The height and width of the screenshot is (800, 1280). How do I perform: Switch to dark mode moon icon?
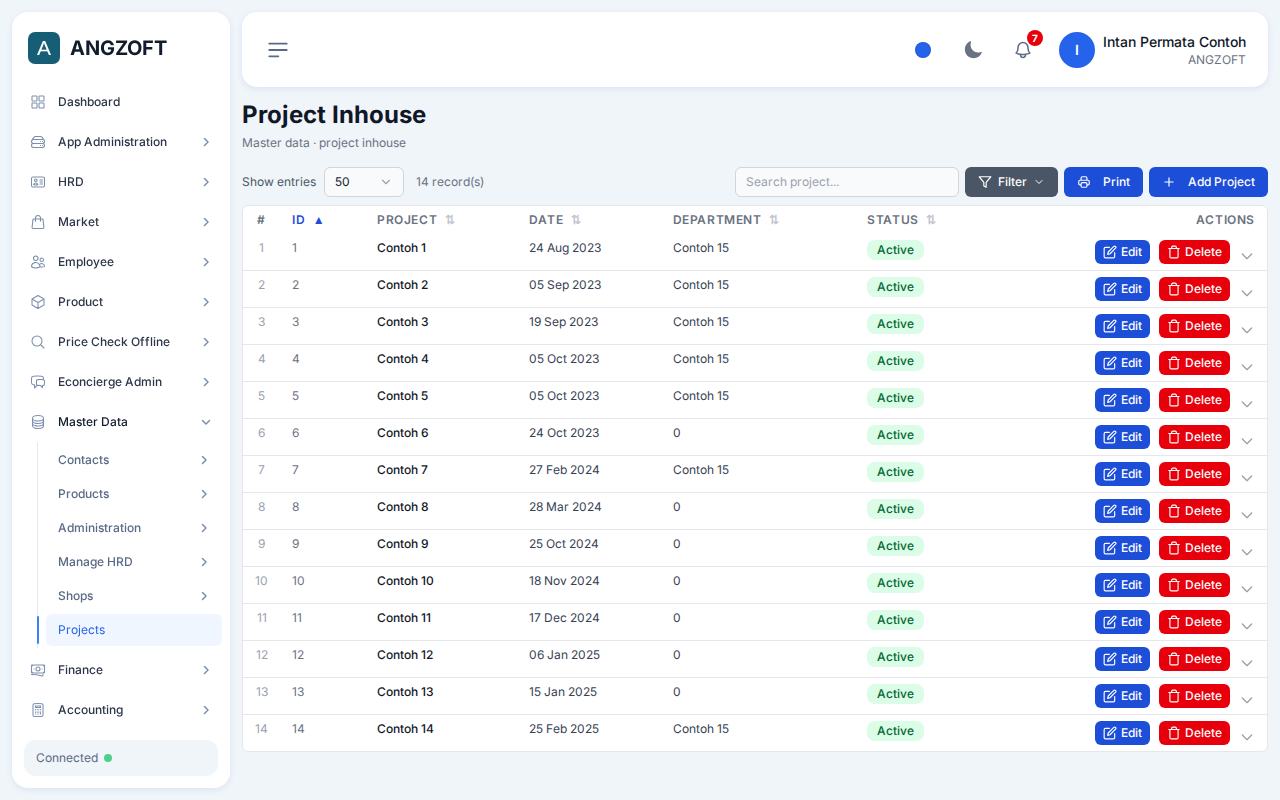pos(973,50)
